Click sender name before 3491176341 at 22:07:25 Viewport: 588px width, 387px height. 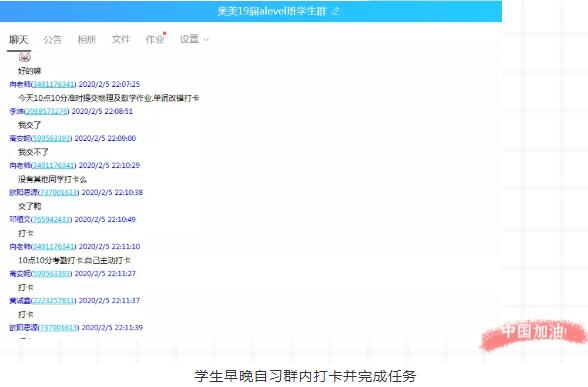[x=20, y=84]
